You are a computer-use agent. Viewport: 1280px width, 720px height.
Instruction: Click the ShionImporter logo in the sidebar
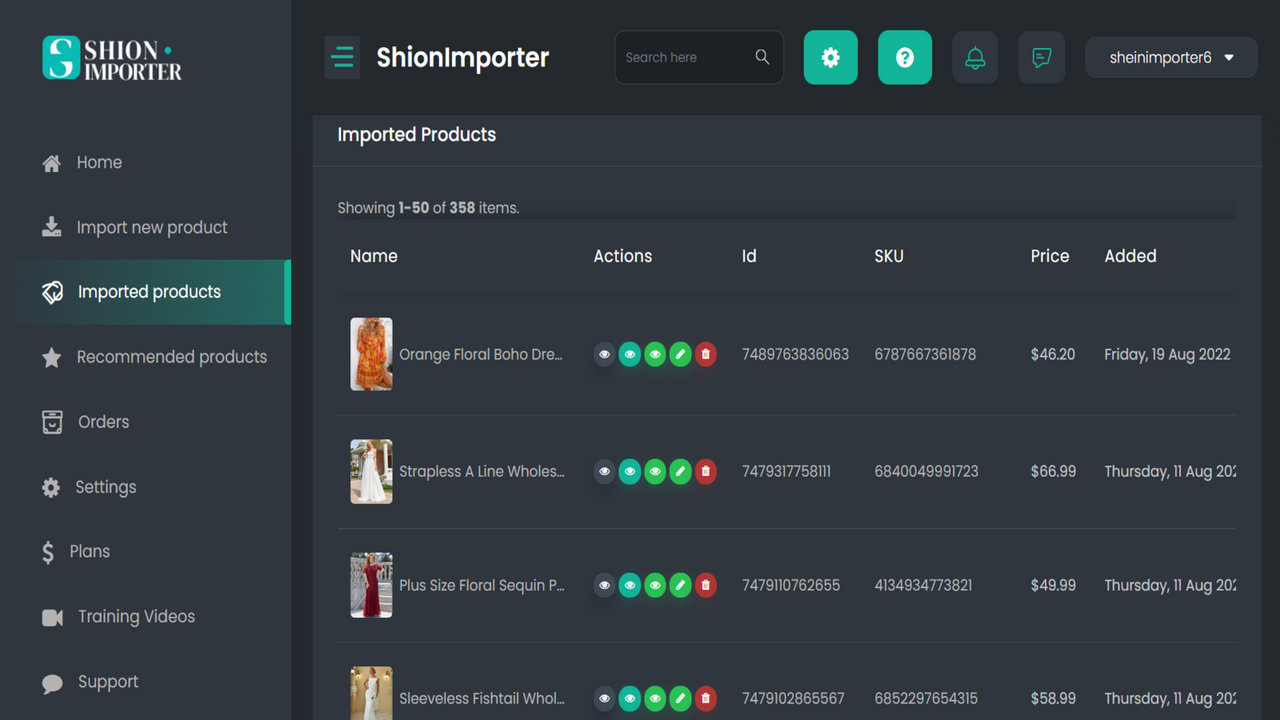[x=111, y=58]
